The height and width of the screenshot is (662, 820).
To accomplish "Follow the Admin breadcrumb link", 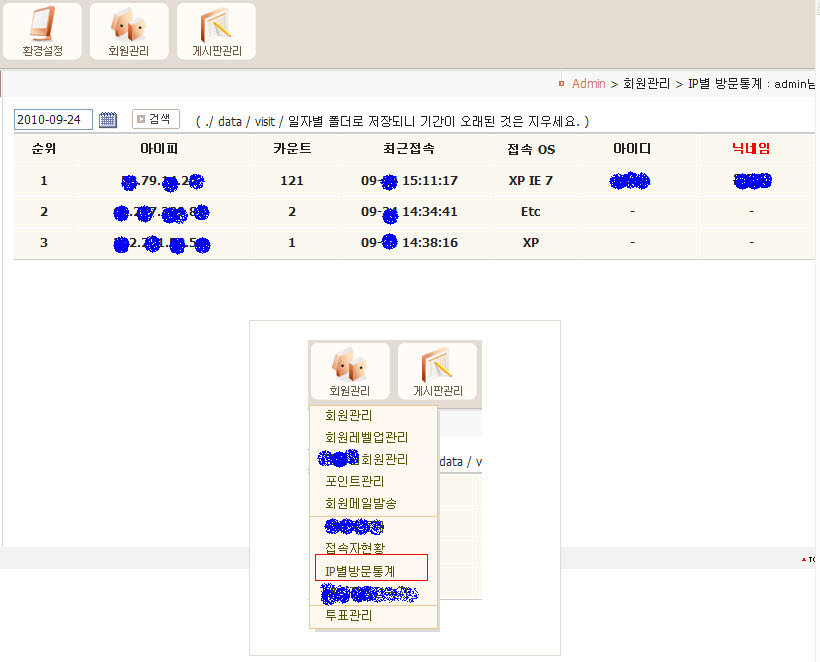I will (588, 84).
